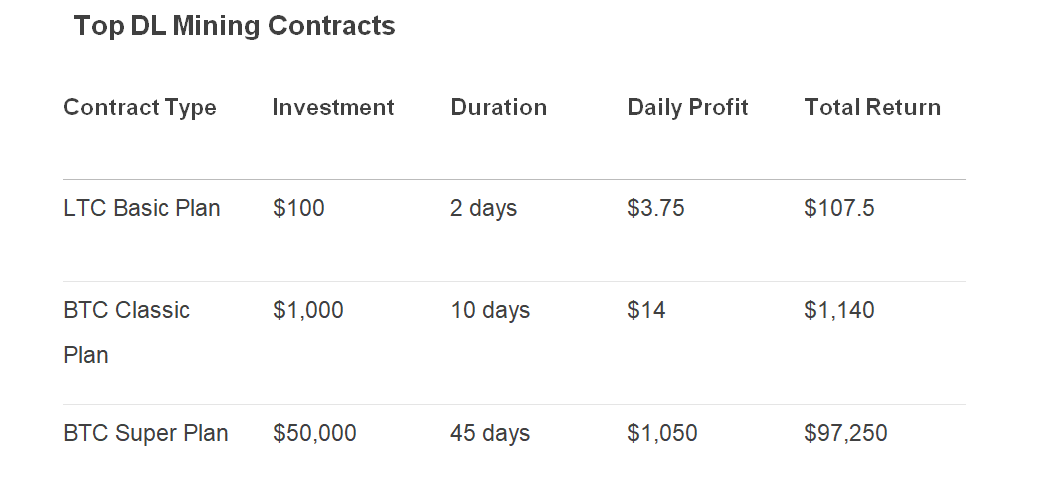Click the 45 days duration cell

coord(490,433)
